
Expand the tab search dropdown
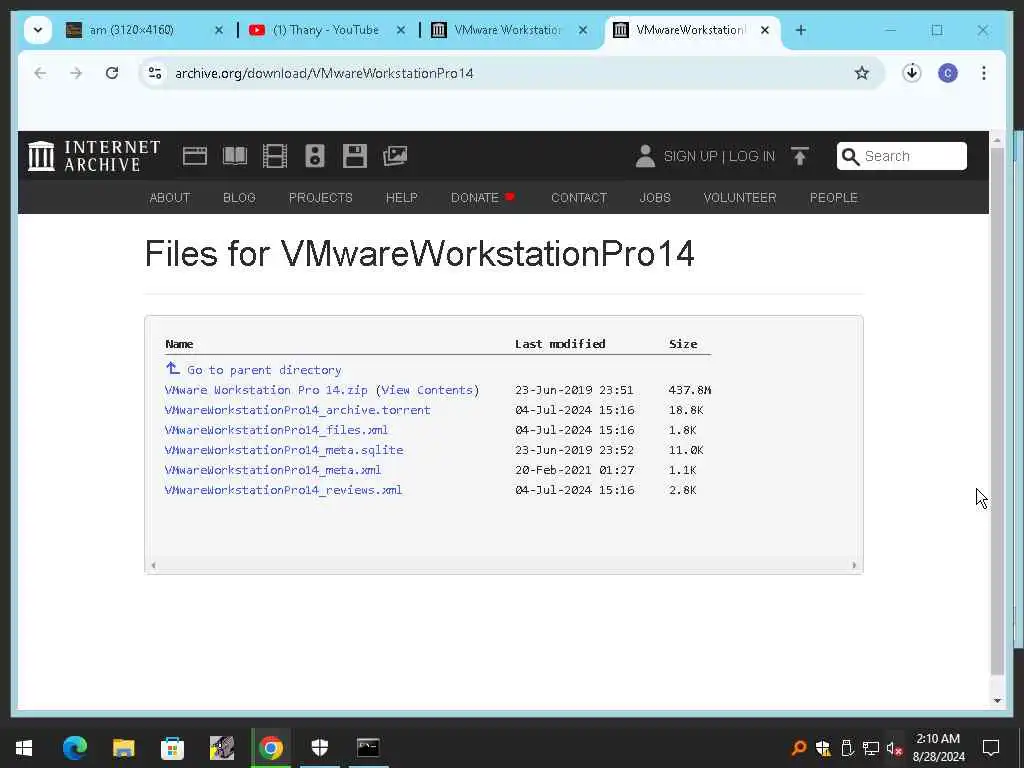coord(37,30)
